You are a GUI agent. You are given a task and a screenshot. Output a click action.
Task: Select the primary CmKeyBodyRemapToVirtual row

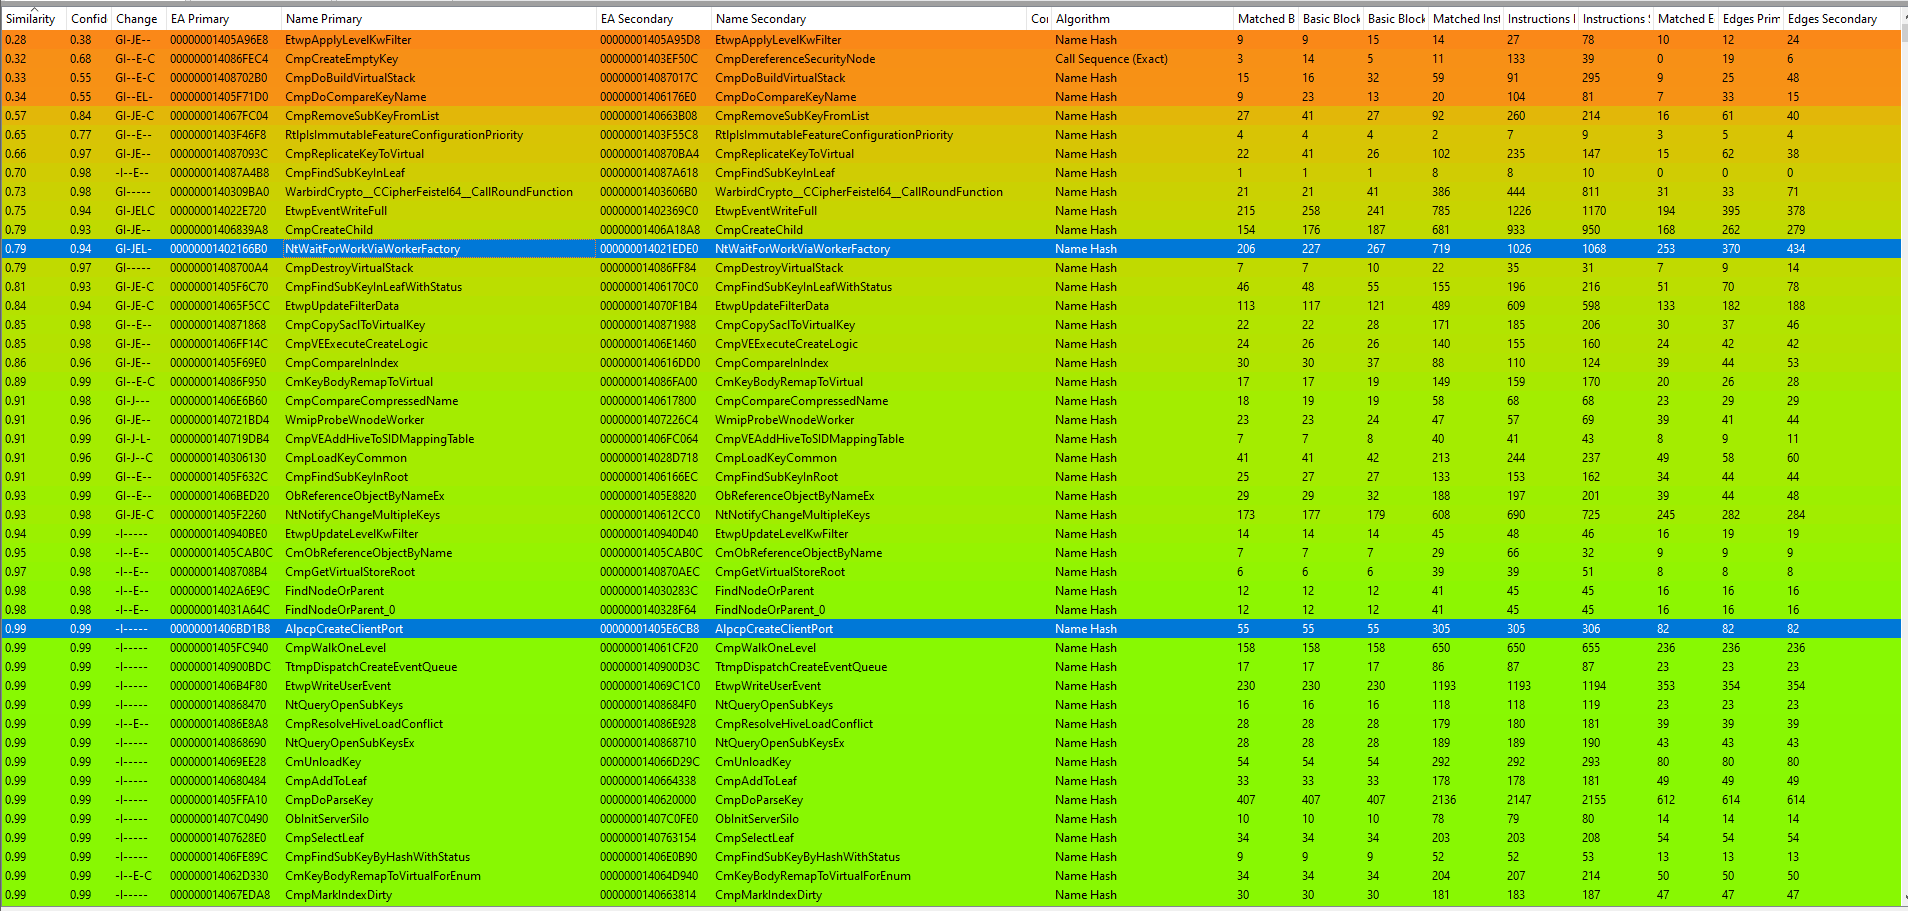click(359, 382)
